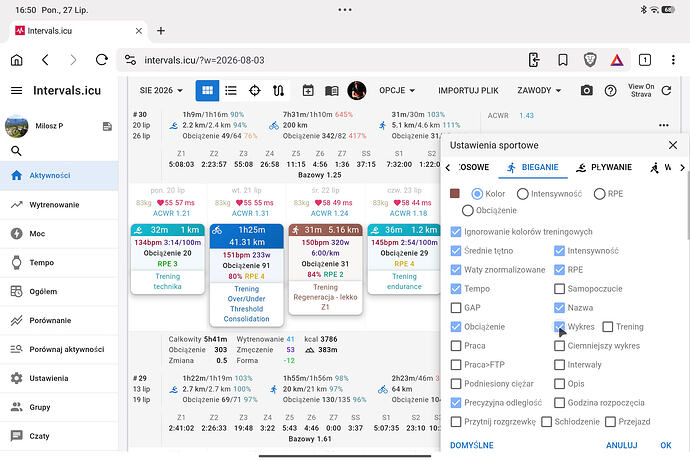
Task: Open the ZAWODY dropdown
Action: [539, 90]
